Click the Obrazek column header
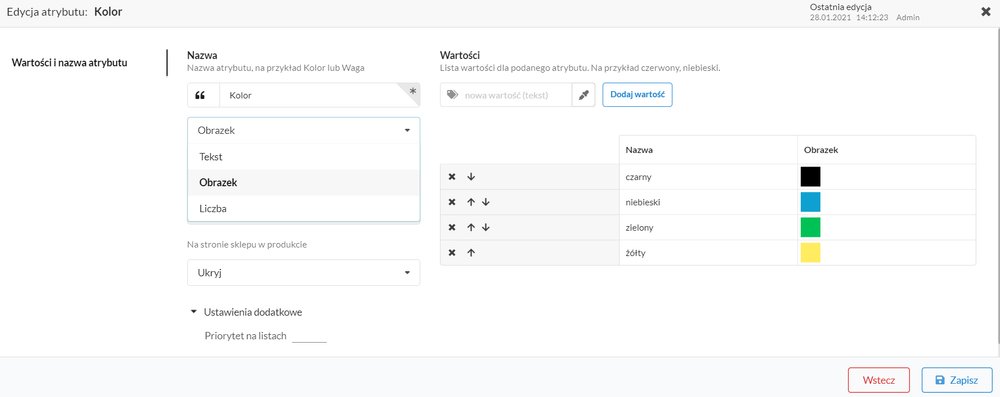The image size is (1000, 397). tap(886, 150)
